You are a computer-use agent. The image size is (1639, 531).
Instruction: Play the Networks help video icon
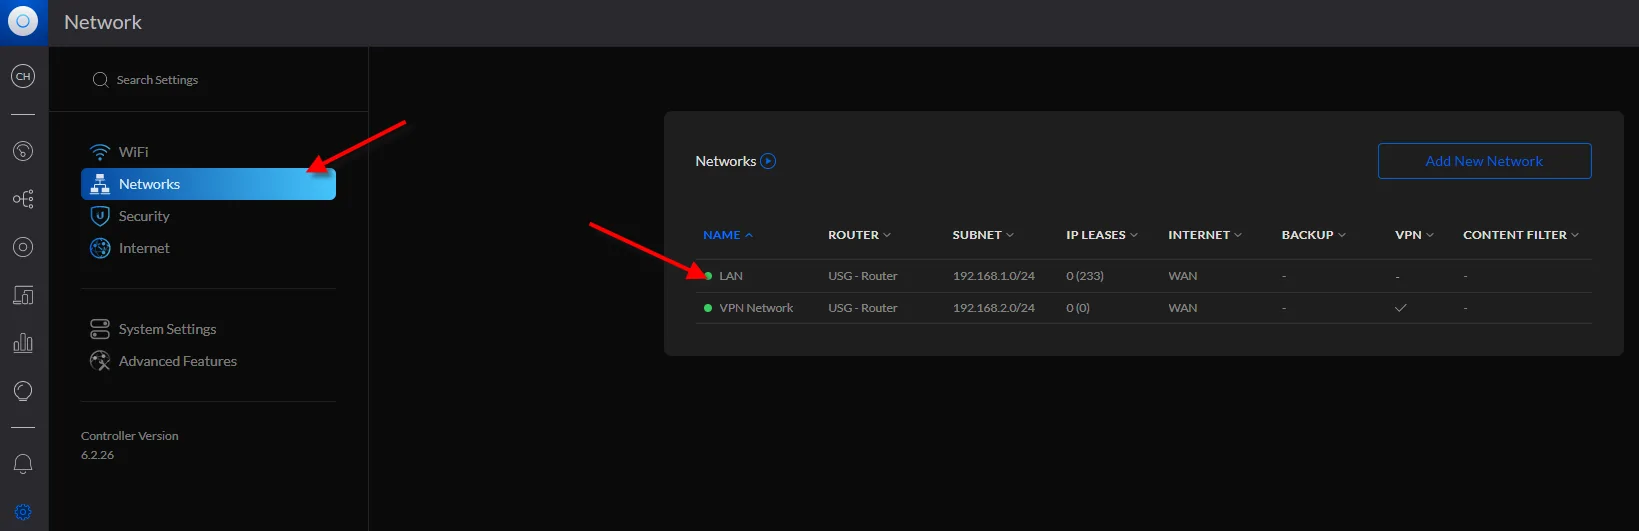(x=768, y=161)
